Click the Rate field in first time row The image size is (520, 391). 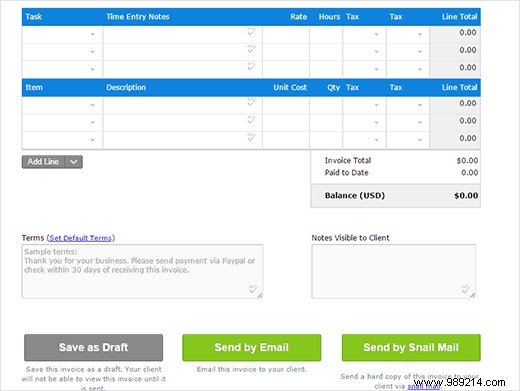tap(286, 34)
